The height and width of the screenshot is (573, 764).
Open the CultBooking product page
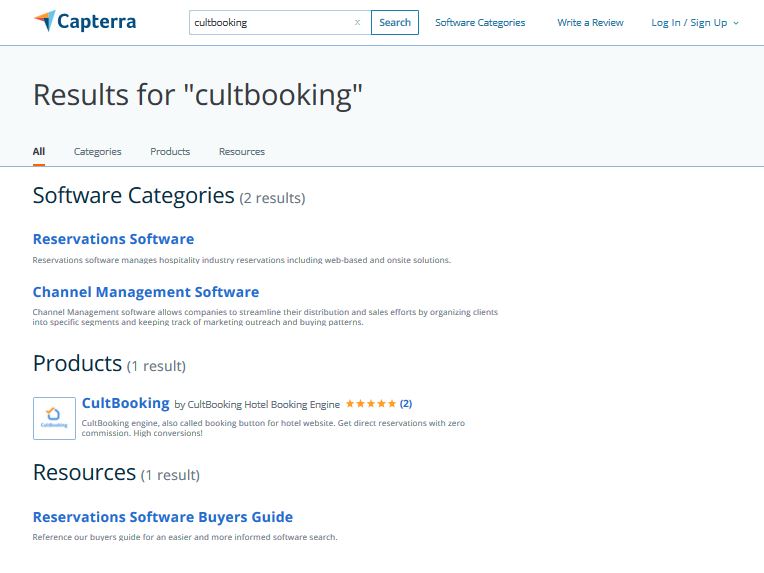pos(126,403)
